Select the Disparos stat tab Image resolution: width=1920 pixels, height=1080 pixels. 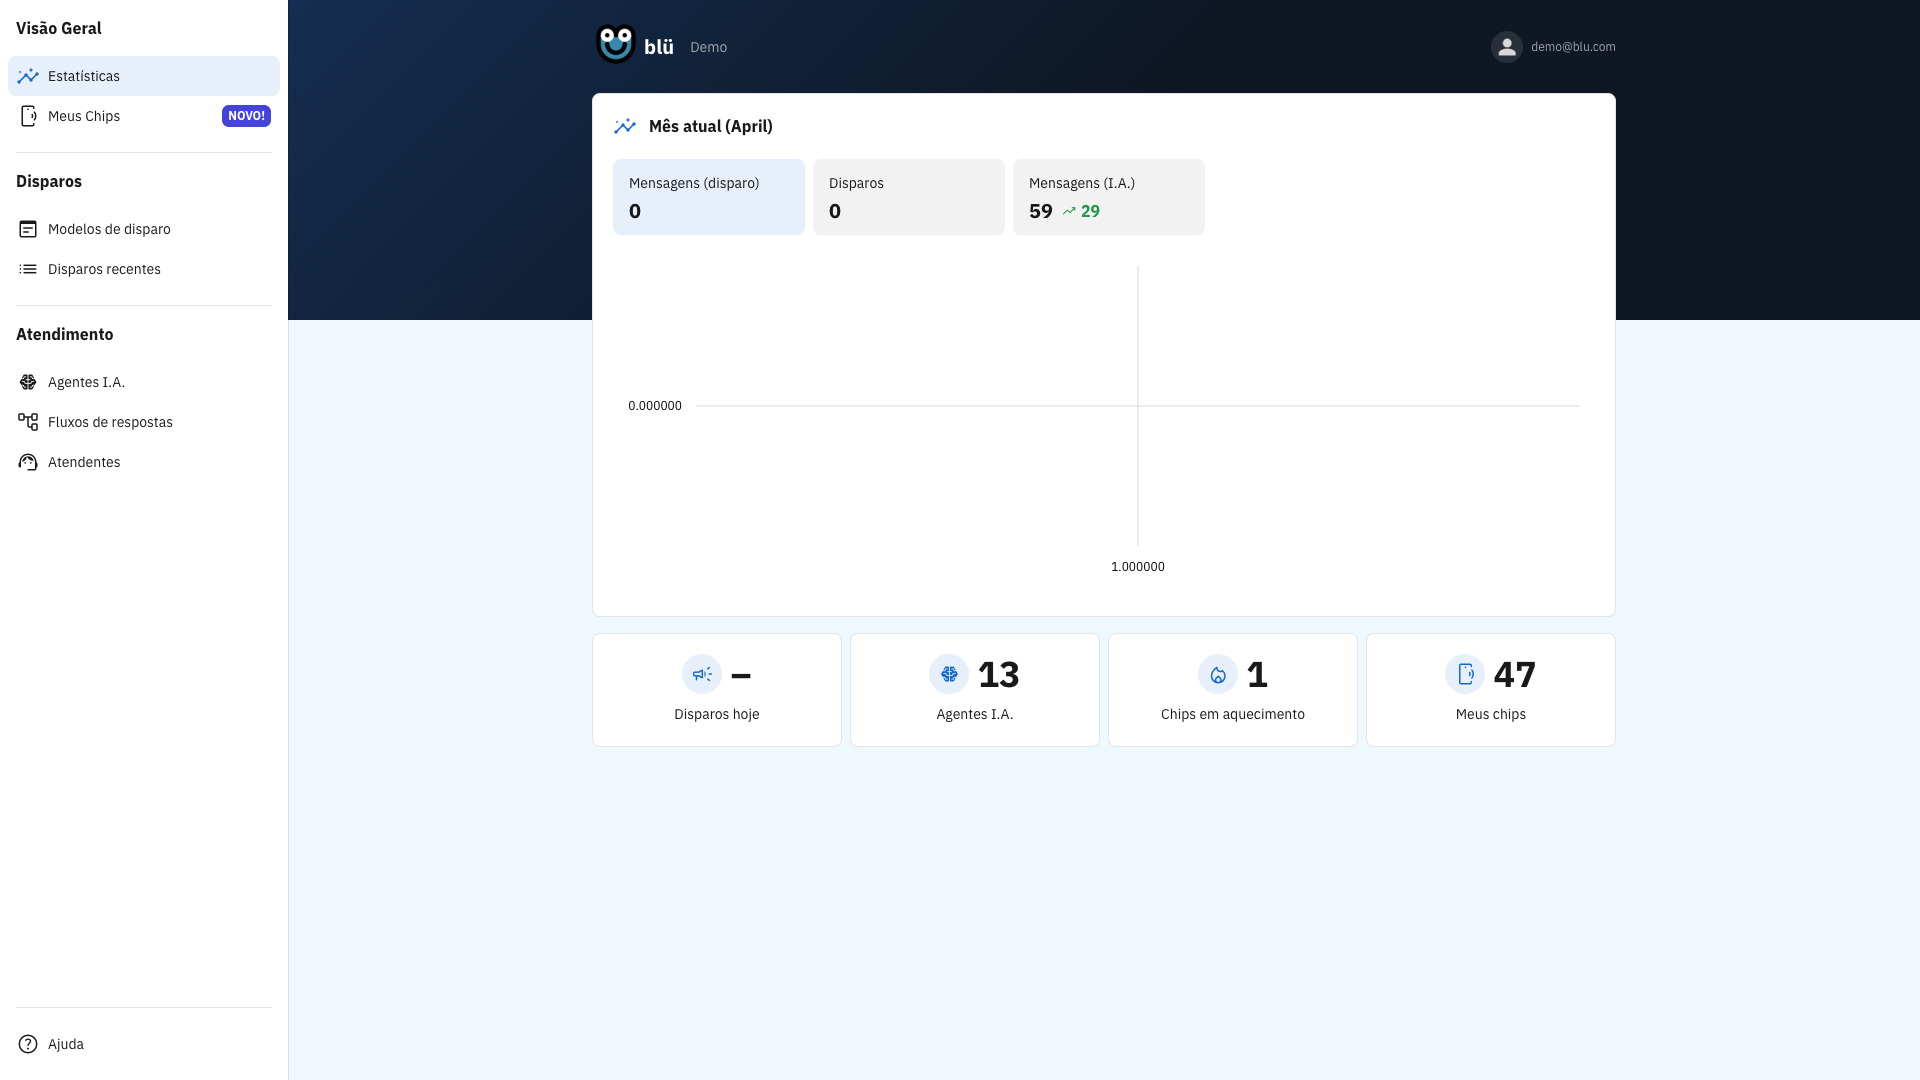point(908,197)
